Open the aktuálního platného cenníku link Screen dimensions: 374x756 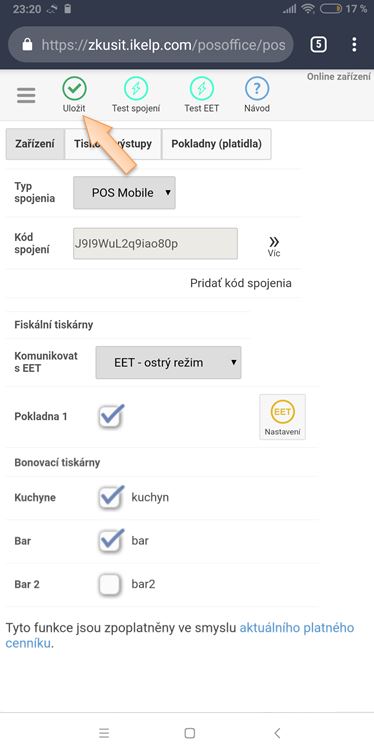click(x=180, y=635)
